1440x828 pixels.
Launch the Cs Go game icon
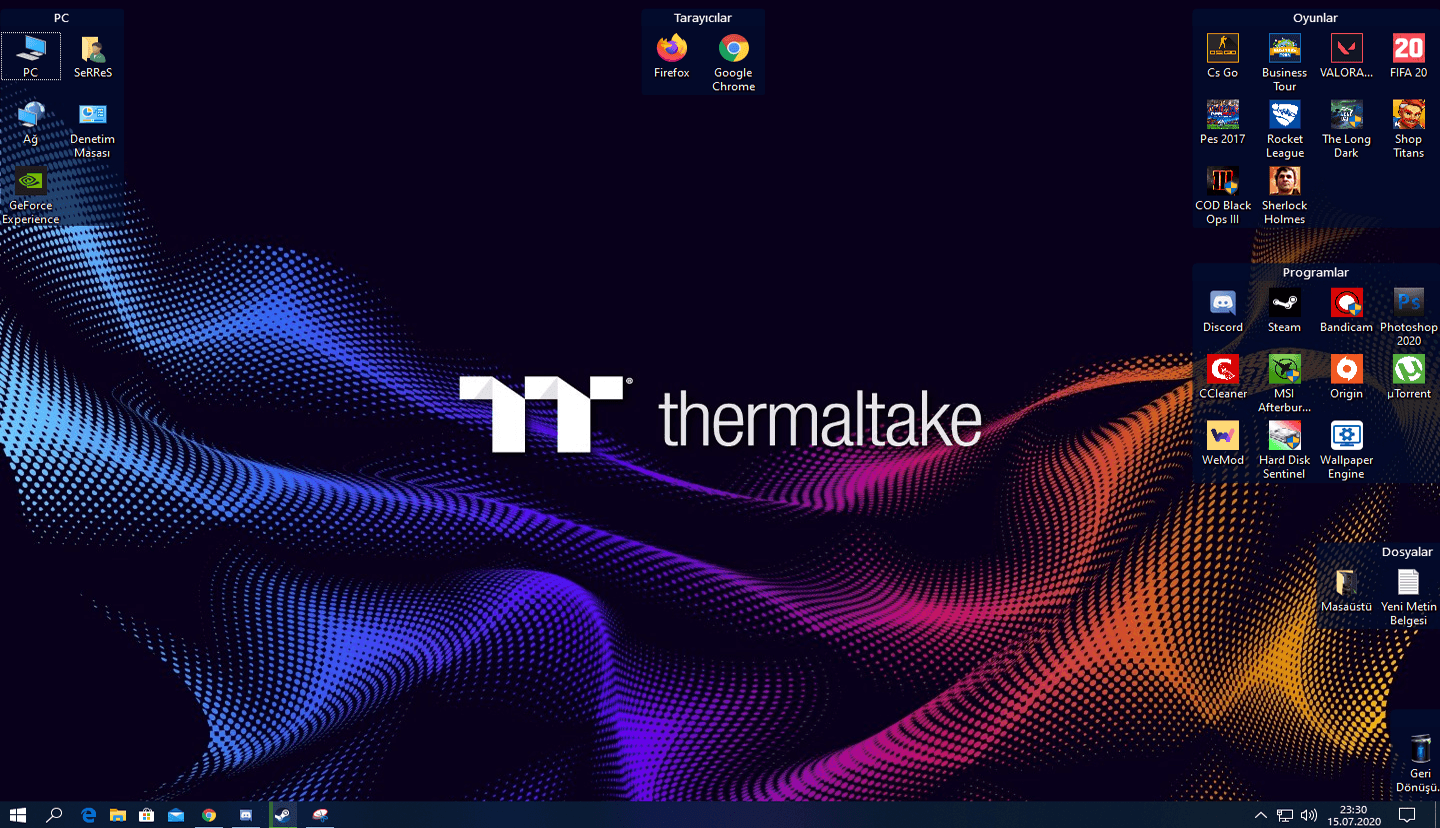(x=1223, y=56)
